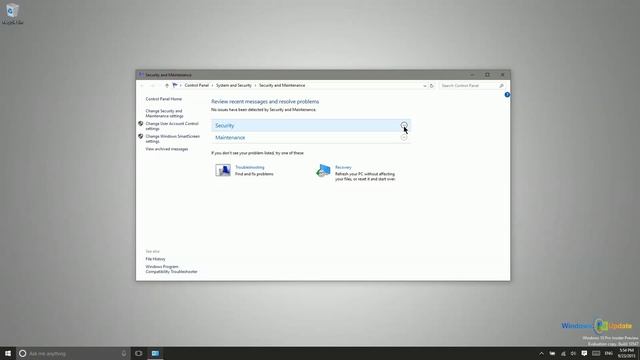Click the Cortana microphone icon
This screenshot has width=640, height=360.
tap(124, 353)
